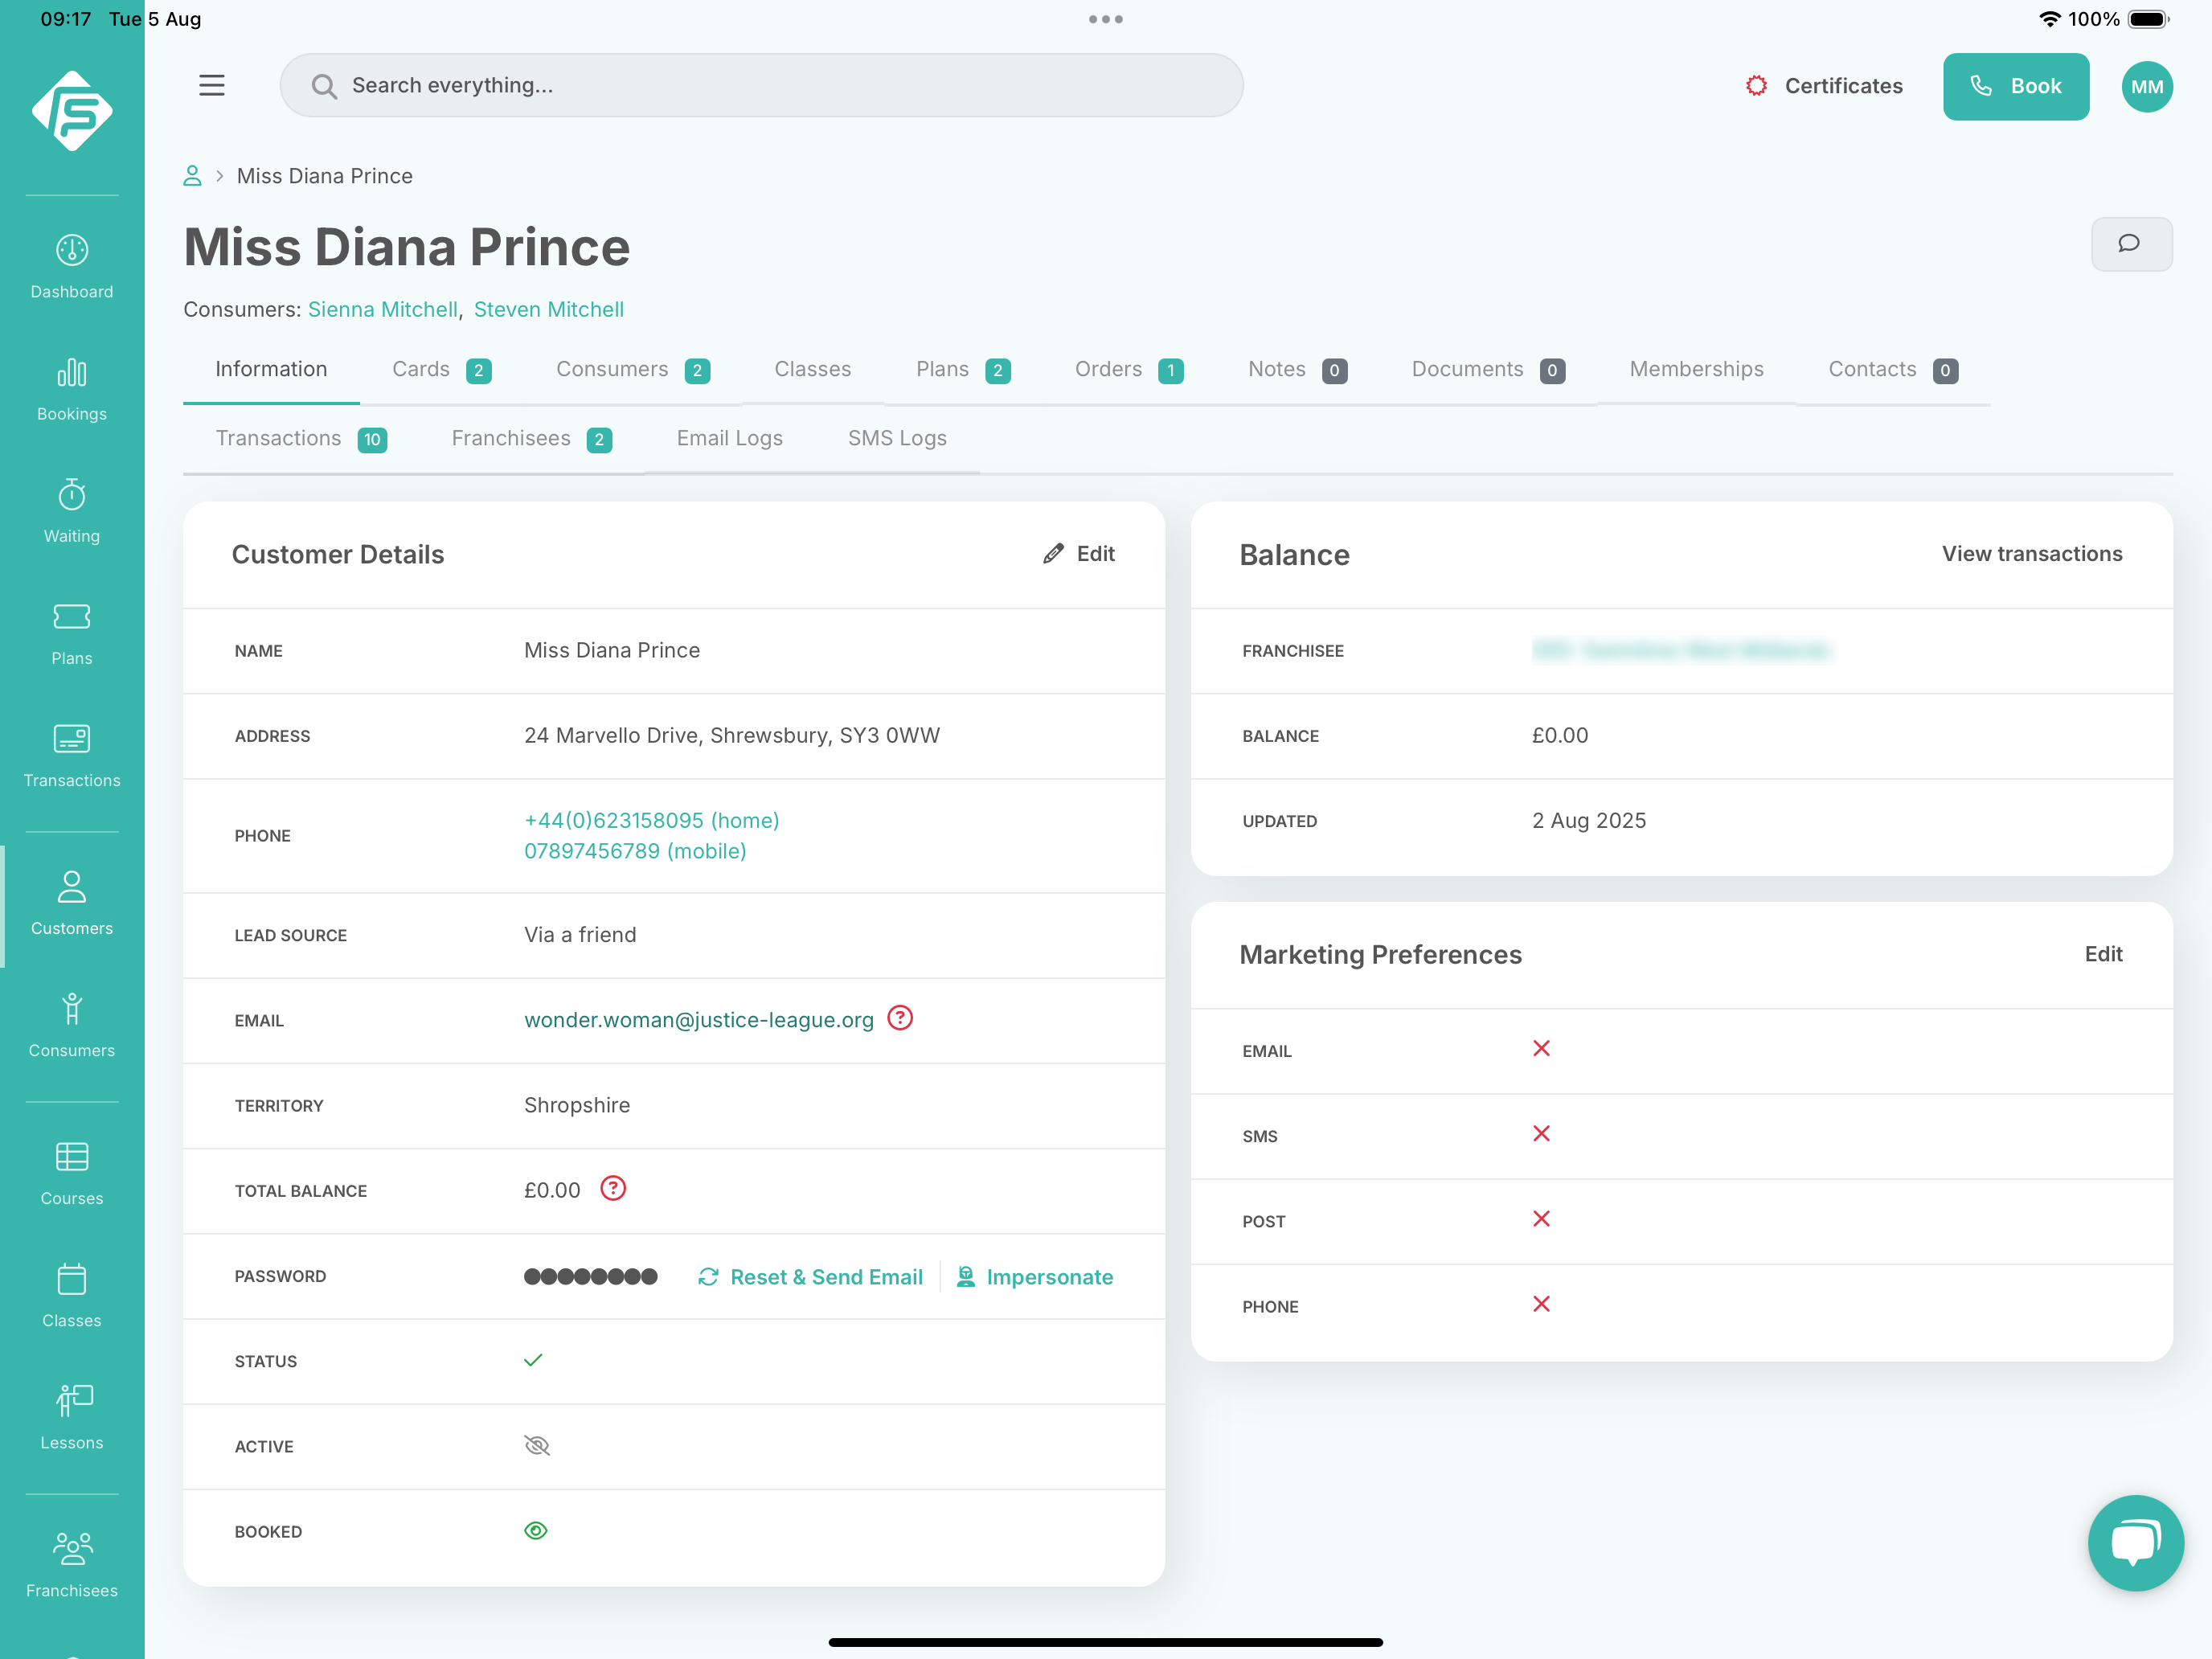Click the battery status indicator
Viewport: 2212px width, 1659px height.
tap(2148, 19)
